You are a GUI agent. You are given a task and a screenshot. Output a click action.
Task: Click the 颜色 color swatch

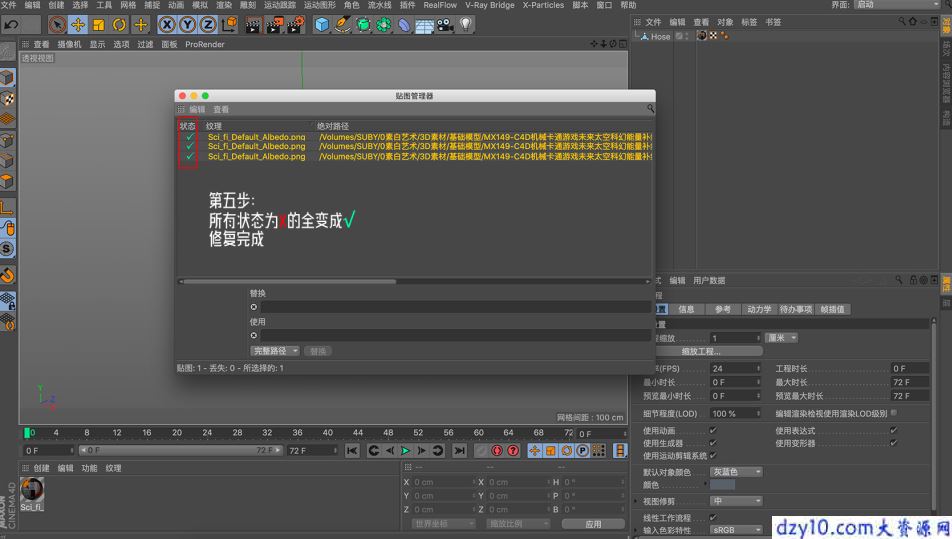coord(722,484)
